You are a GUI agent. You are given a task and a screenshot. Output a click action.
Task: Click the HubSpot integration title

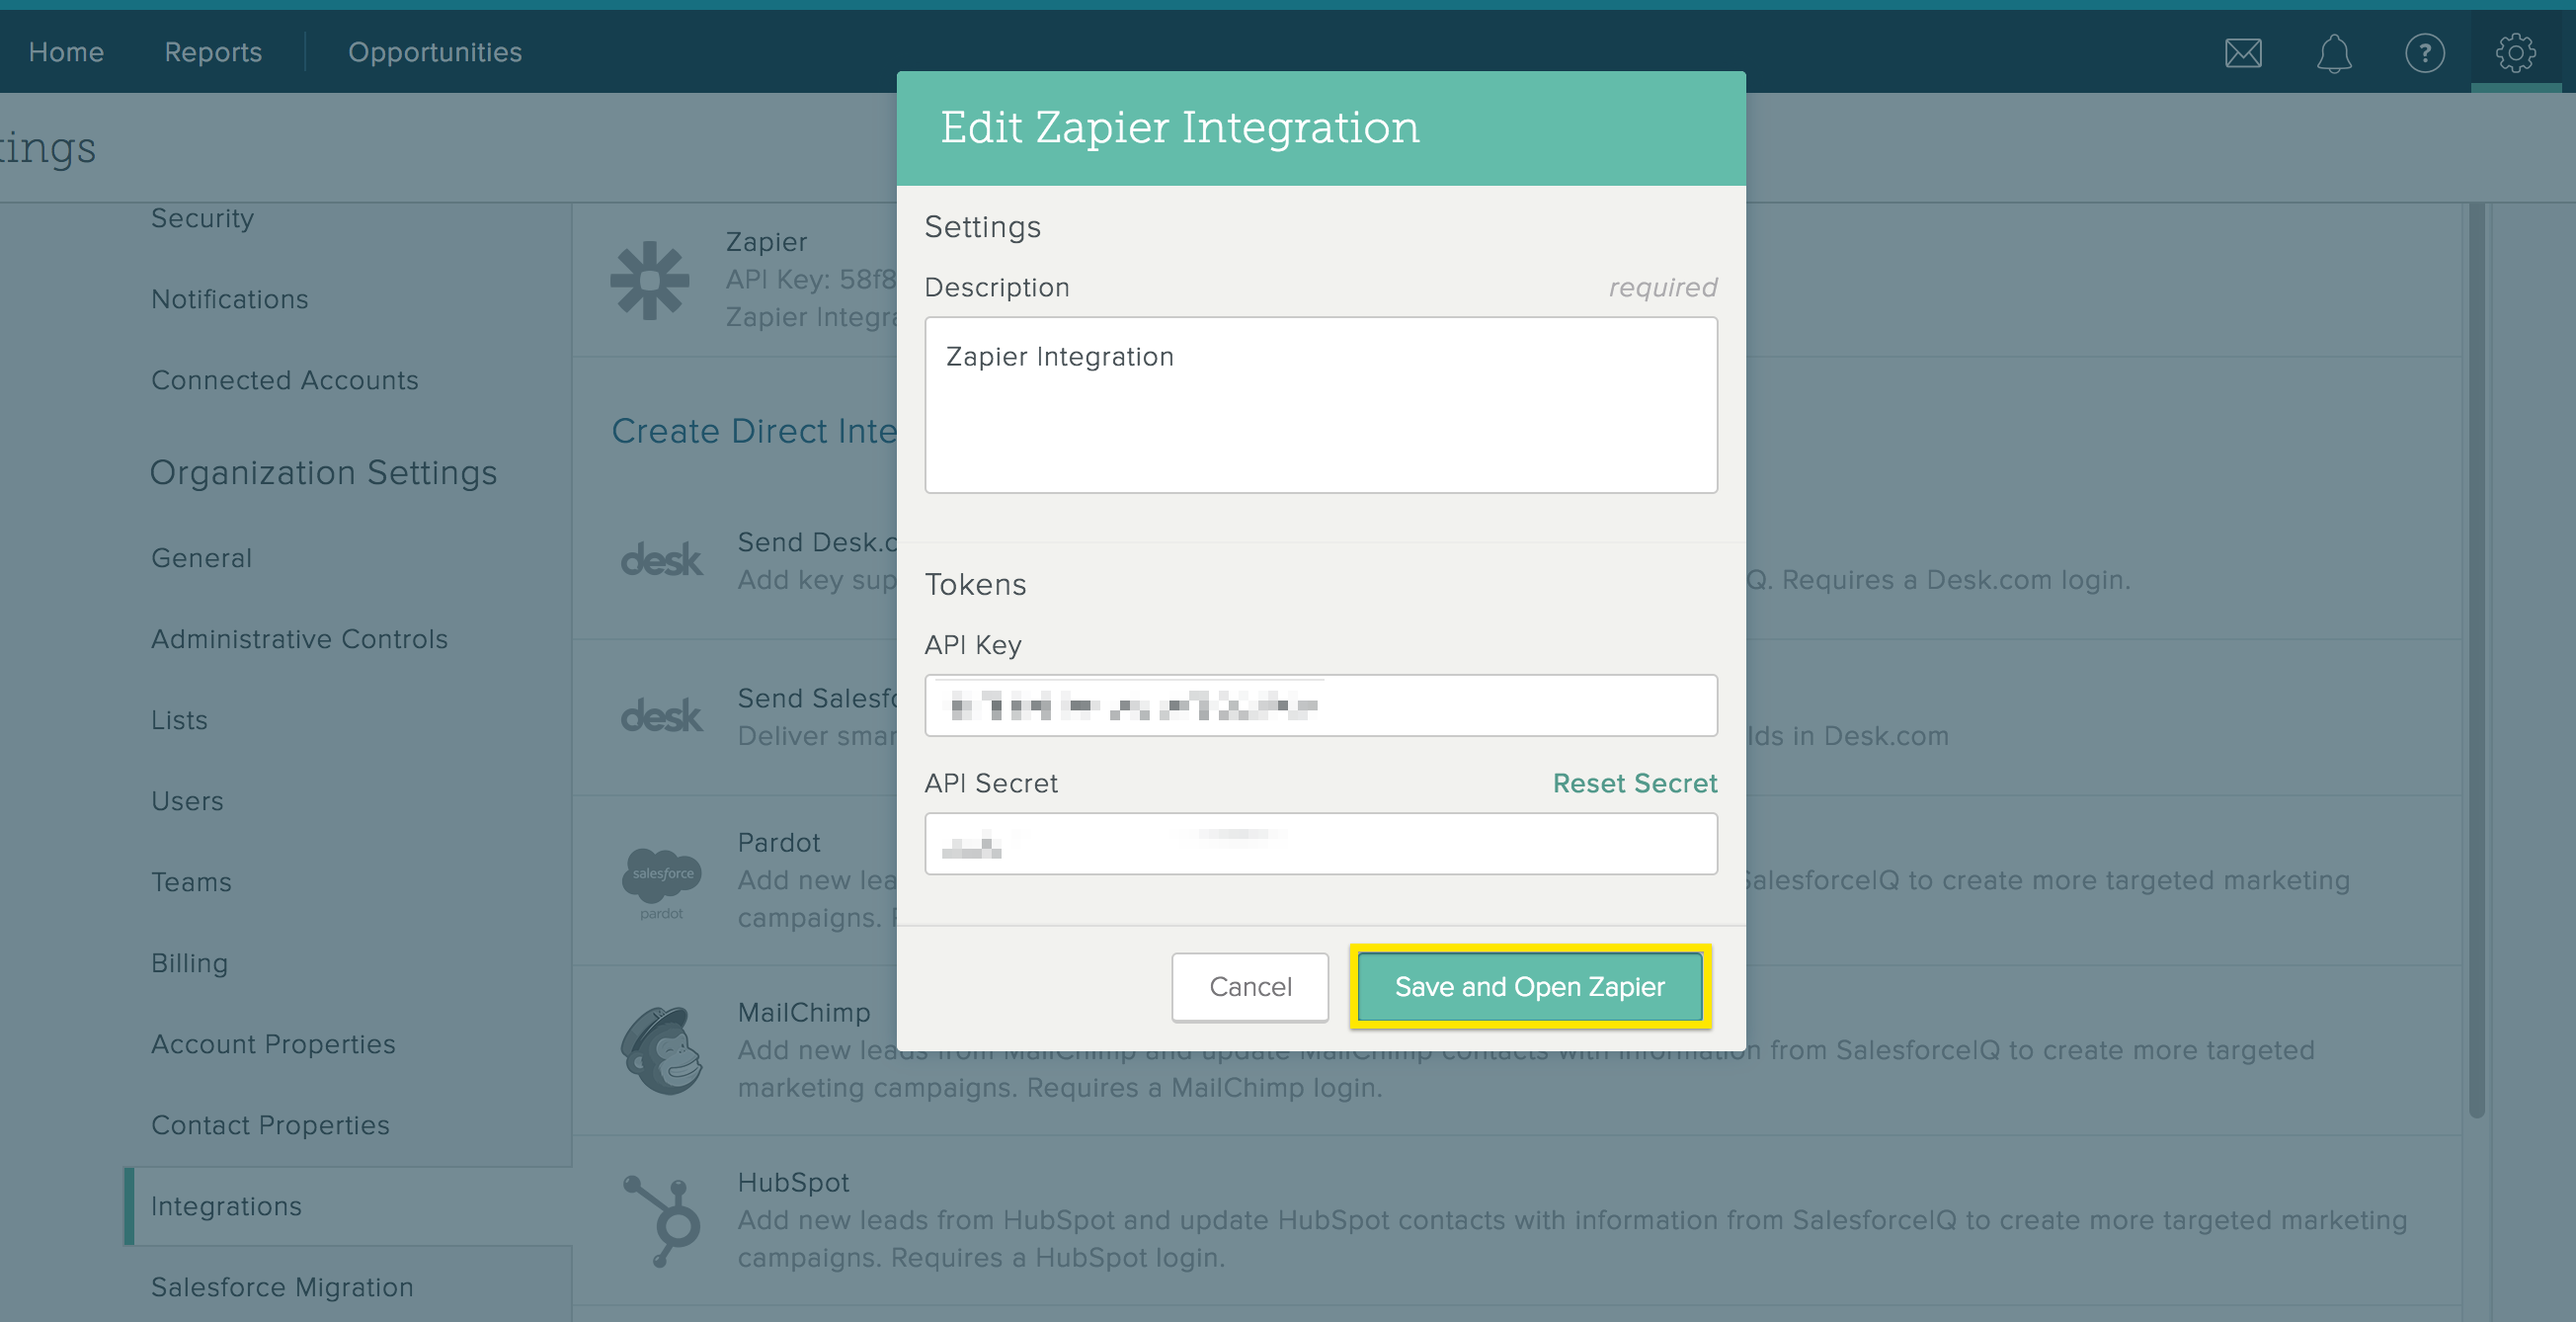(x=793, y=1183)
